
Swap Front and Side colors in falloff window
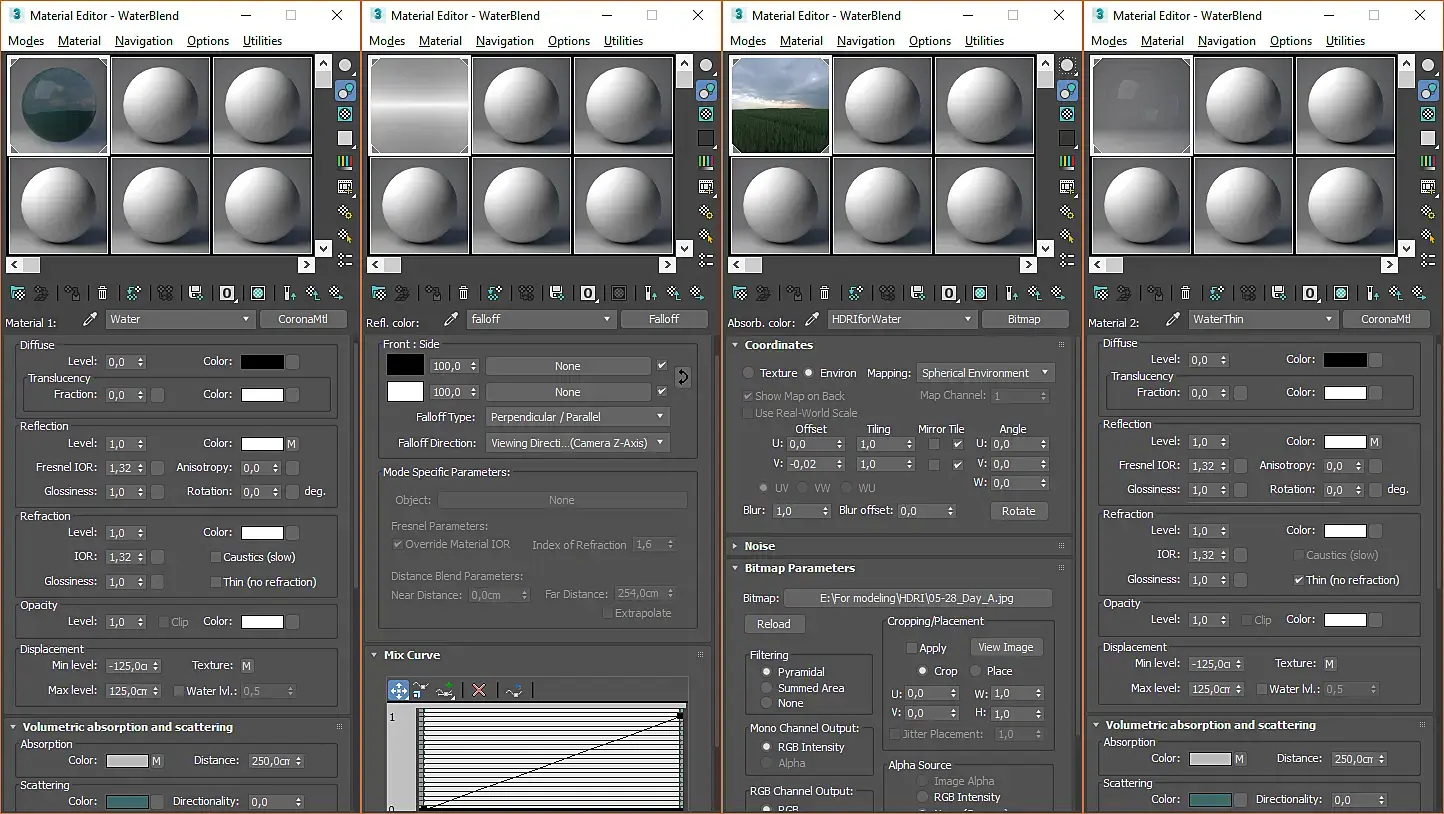683,377
